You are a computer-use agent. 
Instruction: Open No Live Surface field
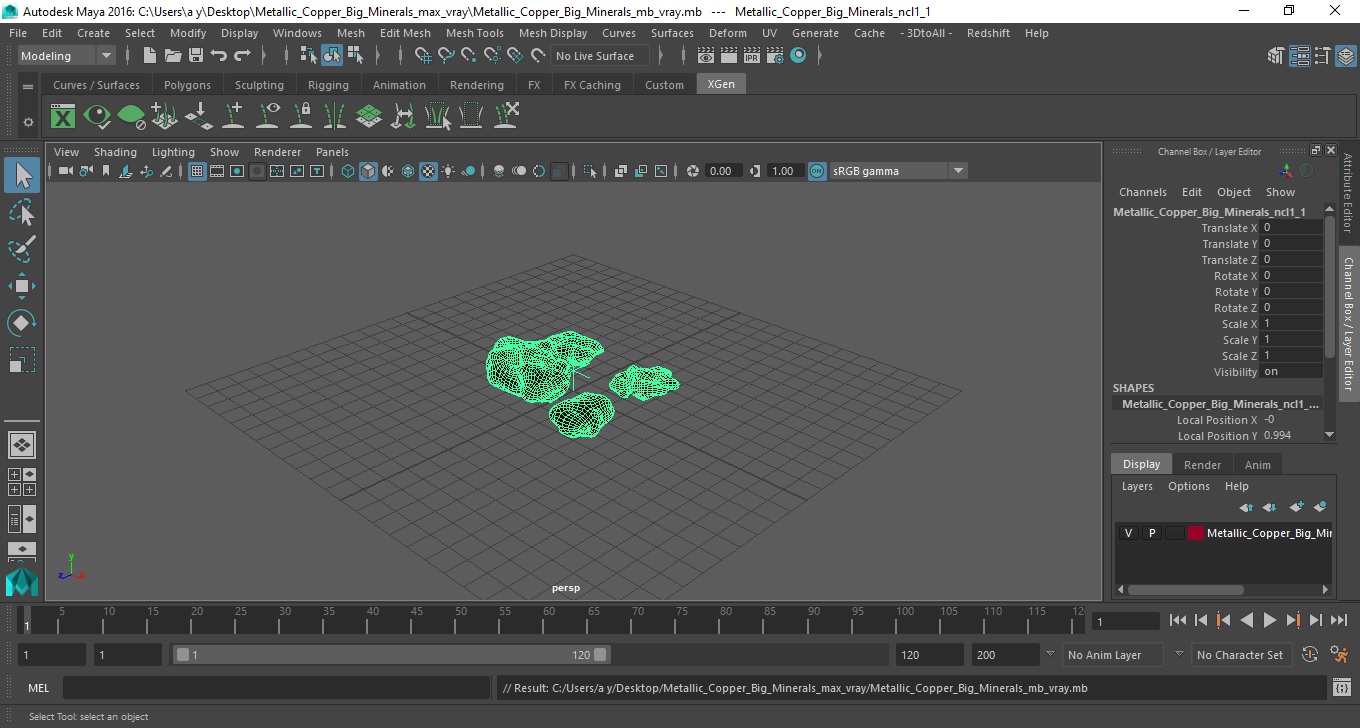(x=600, y=56)
